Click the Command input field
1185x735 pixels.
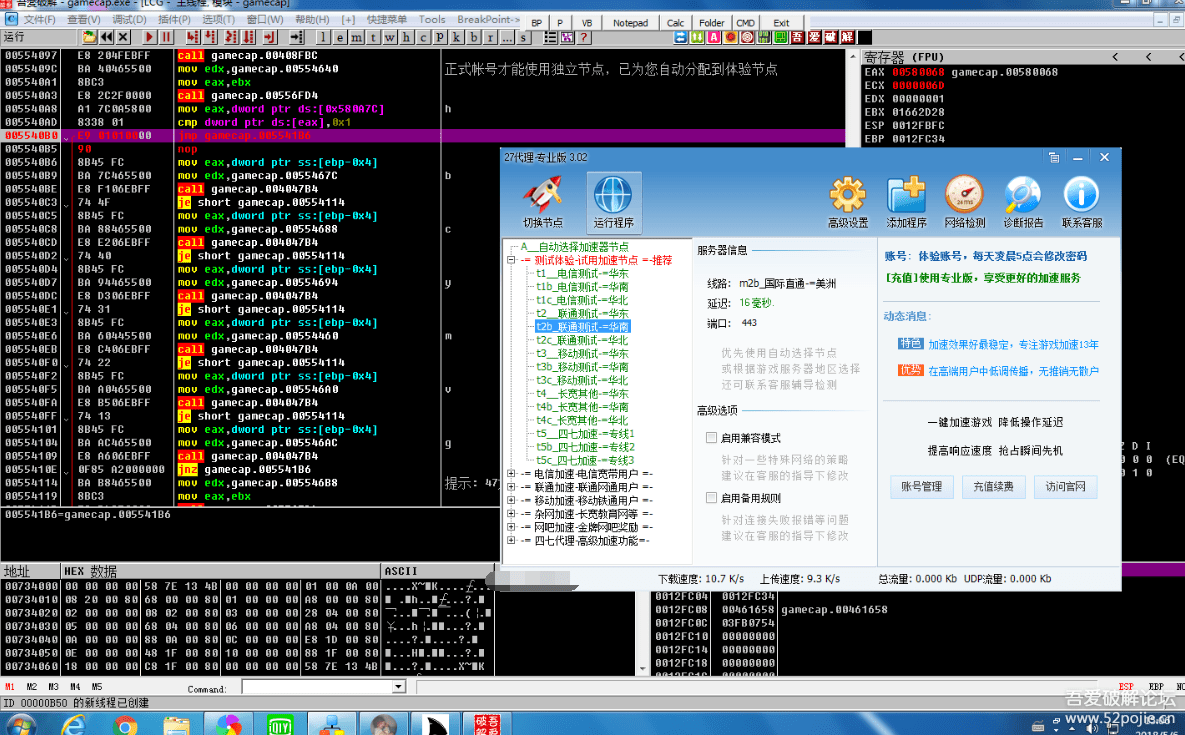(x=318, y=687)
